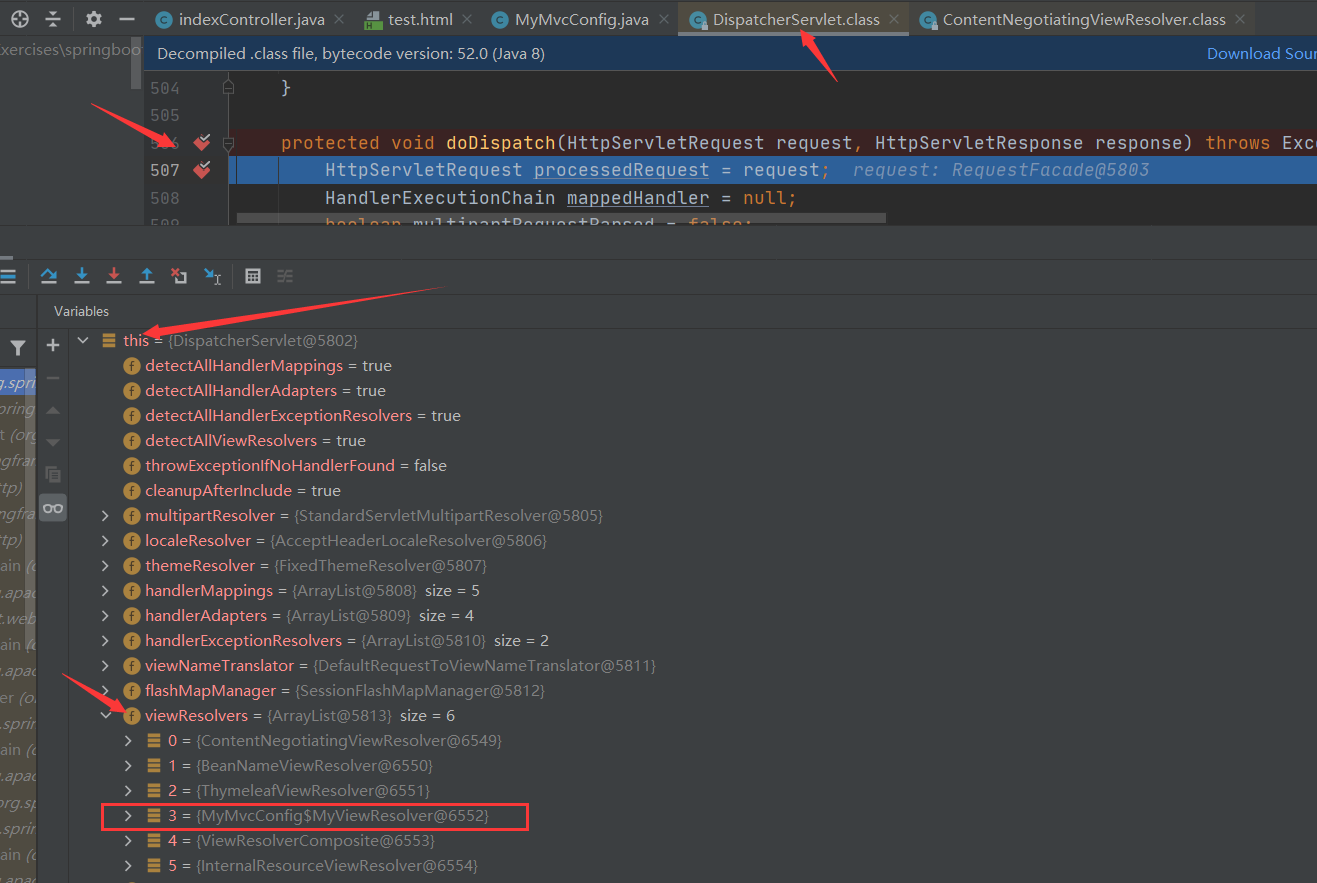This screenshot has width=1317, height=883.
Task: Click the red Force Step Into icon
Action: coord(114,275)
